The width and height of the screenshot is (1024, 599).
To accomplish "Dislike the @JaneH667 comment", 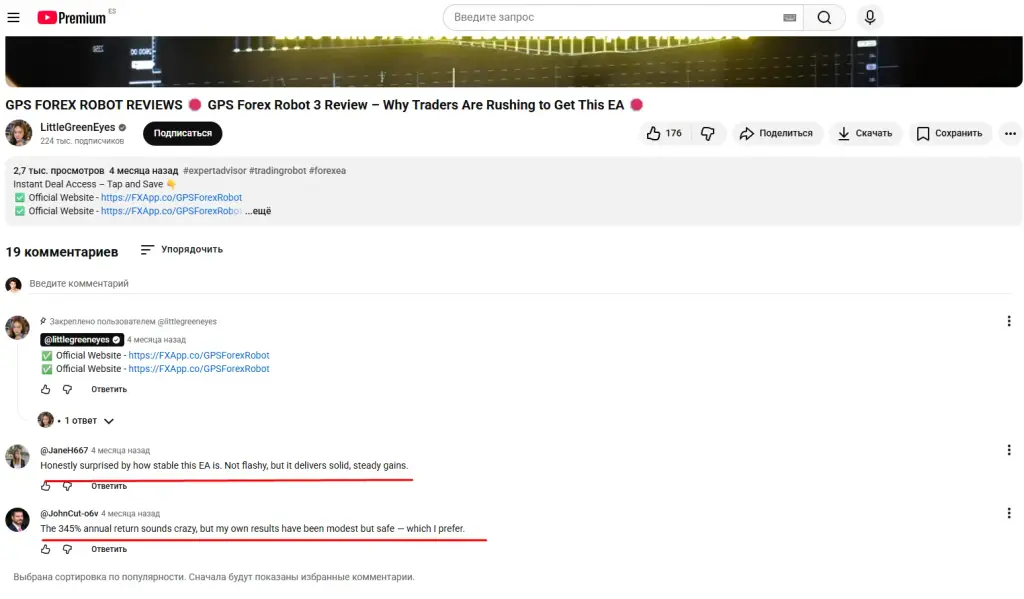I will pyautogui.click(x=67, y=486).
